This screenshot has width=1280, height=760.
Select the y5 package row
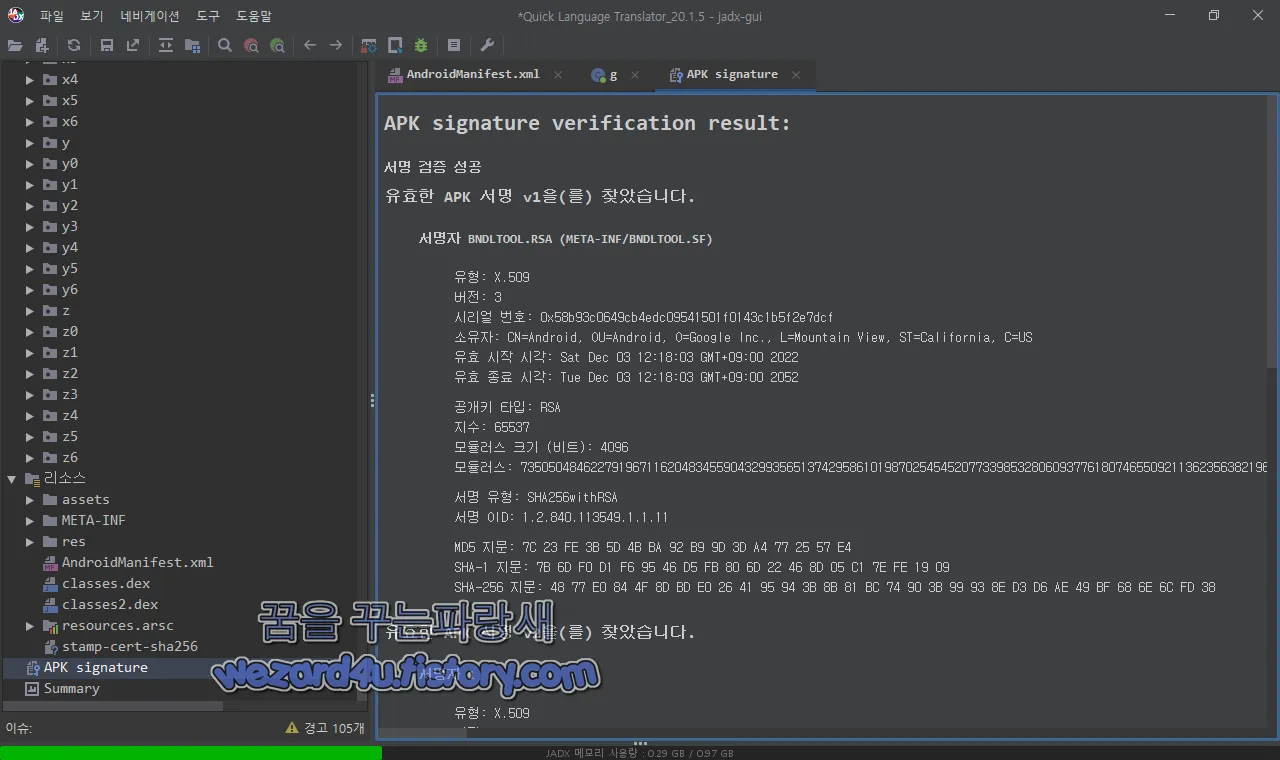click(x=69, y=268)
